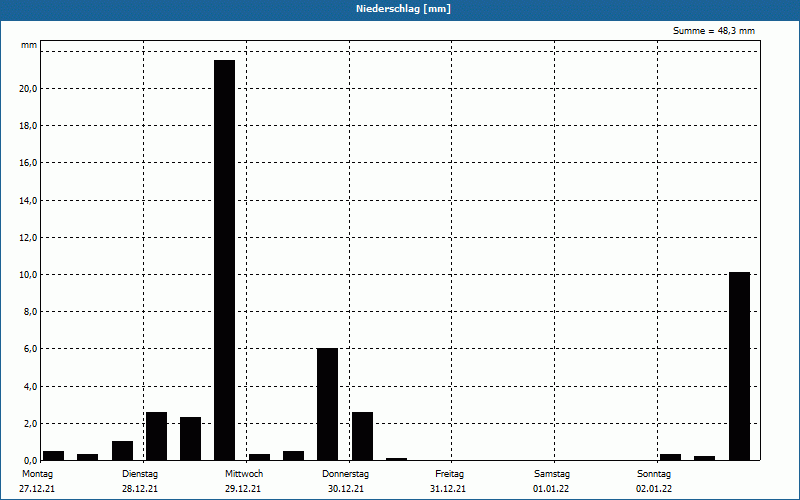Select the "Dienstag" day label

tap(140, 474)
